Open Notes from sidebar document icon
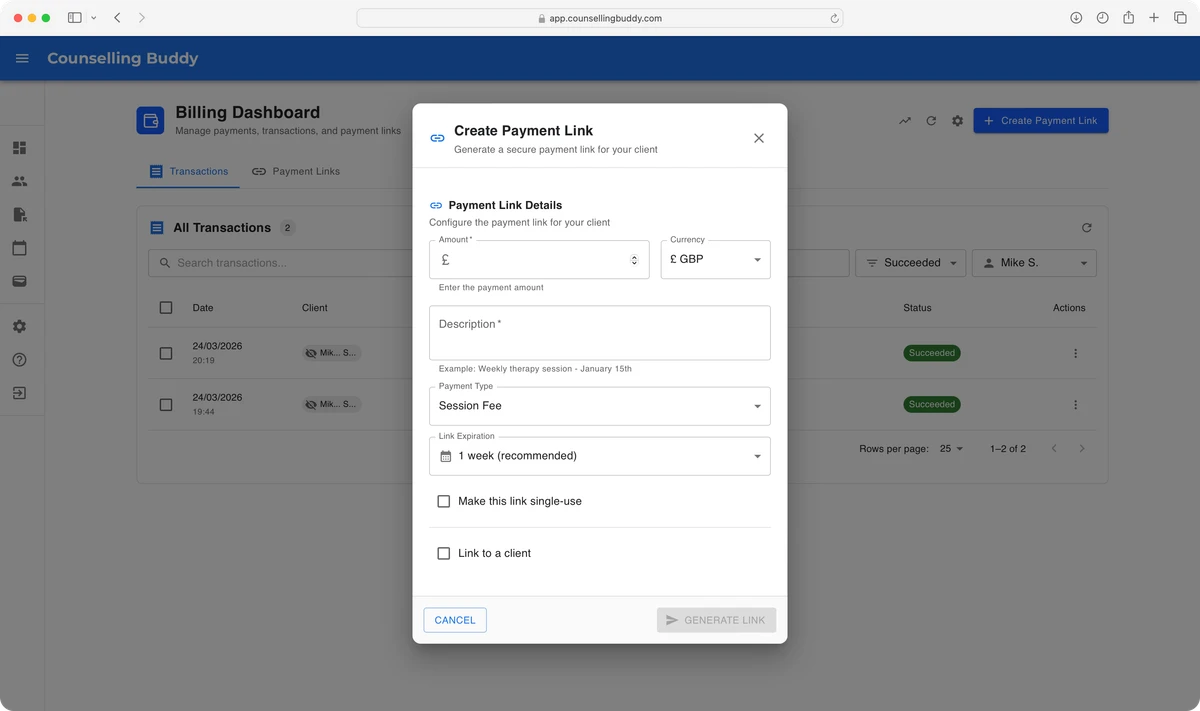The width and height of the screenshot is (1200, 711). tap(19, 215)
